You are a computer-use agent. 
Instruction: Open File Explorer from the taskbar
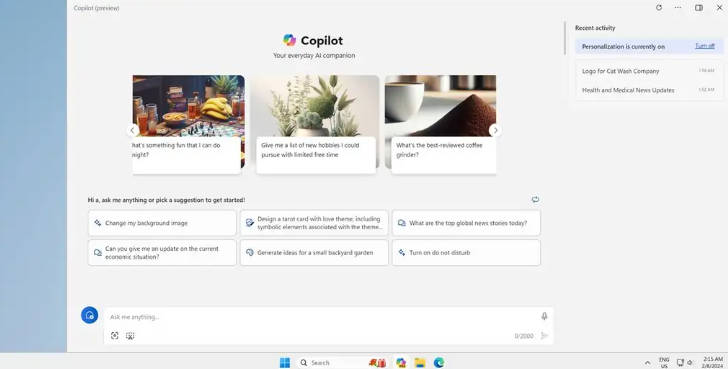420,363
